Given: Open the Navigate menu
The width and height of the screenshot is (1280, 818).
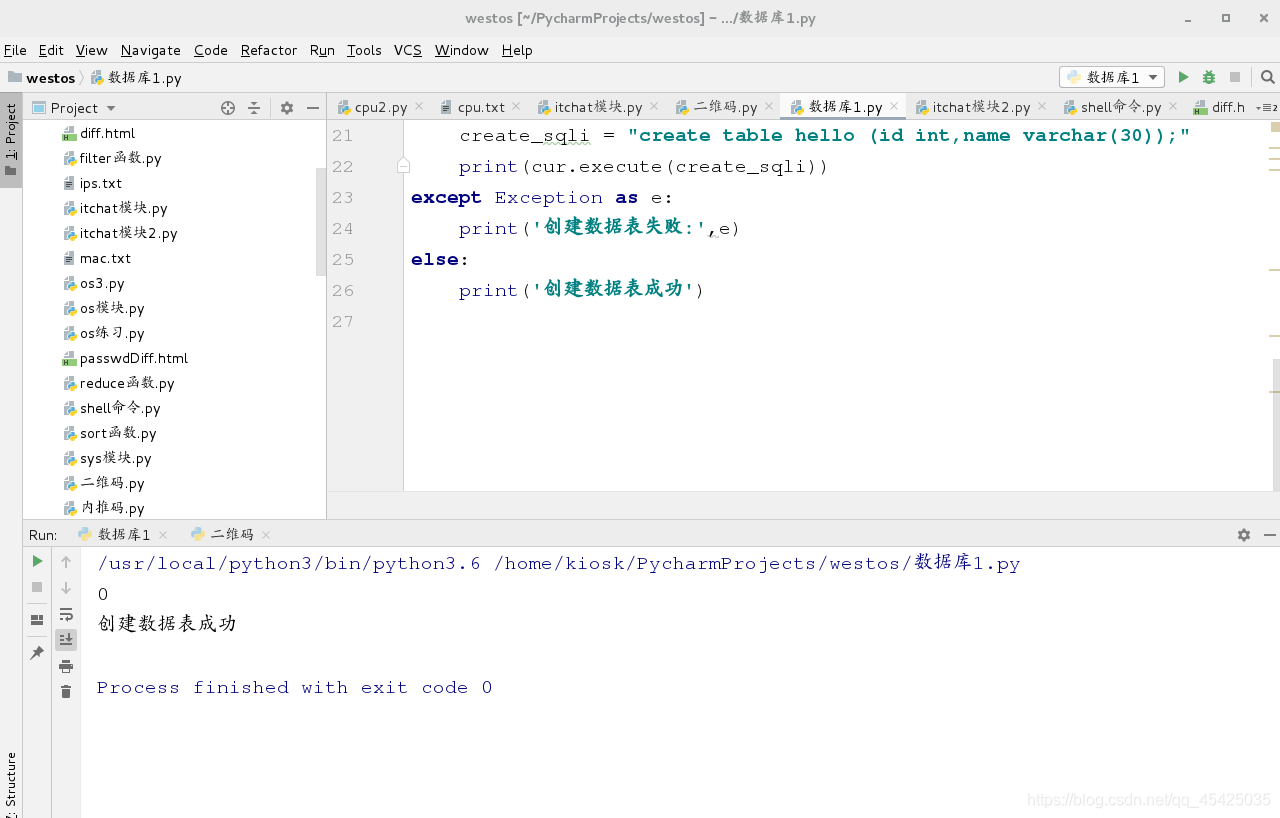Looking at the screenshot, I should click(151, 50).
